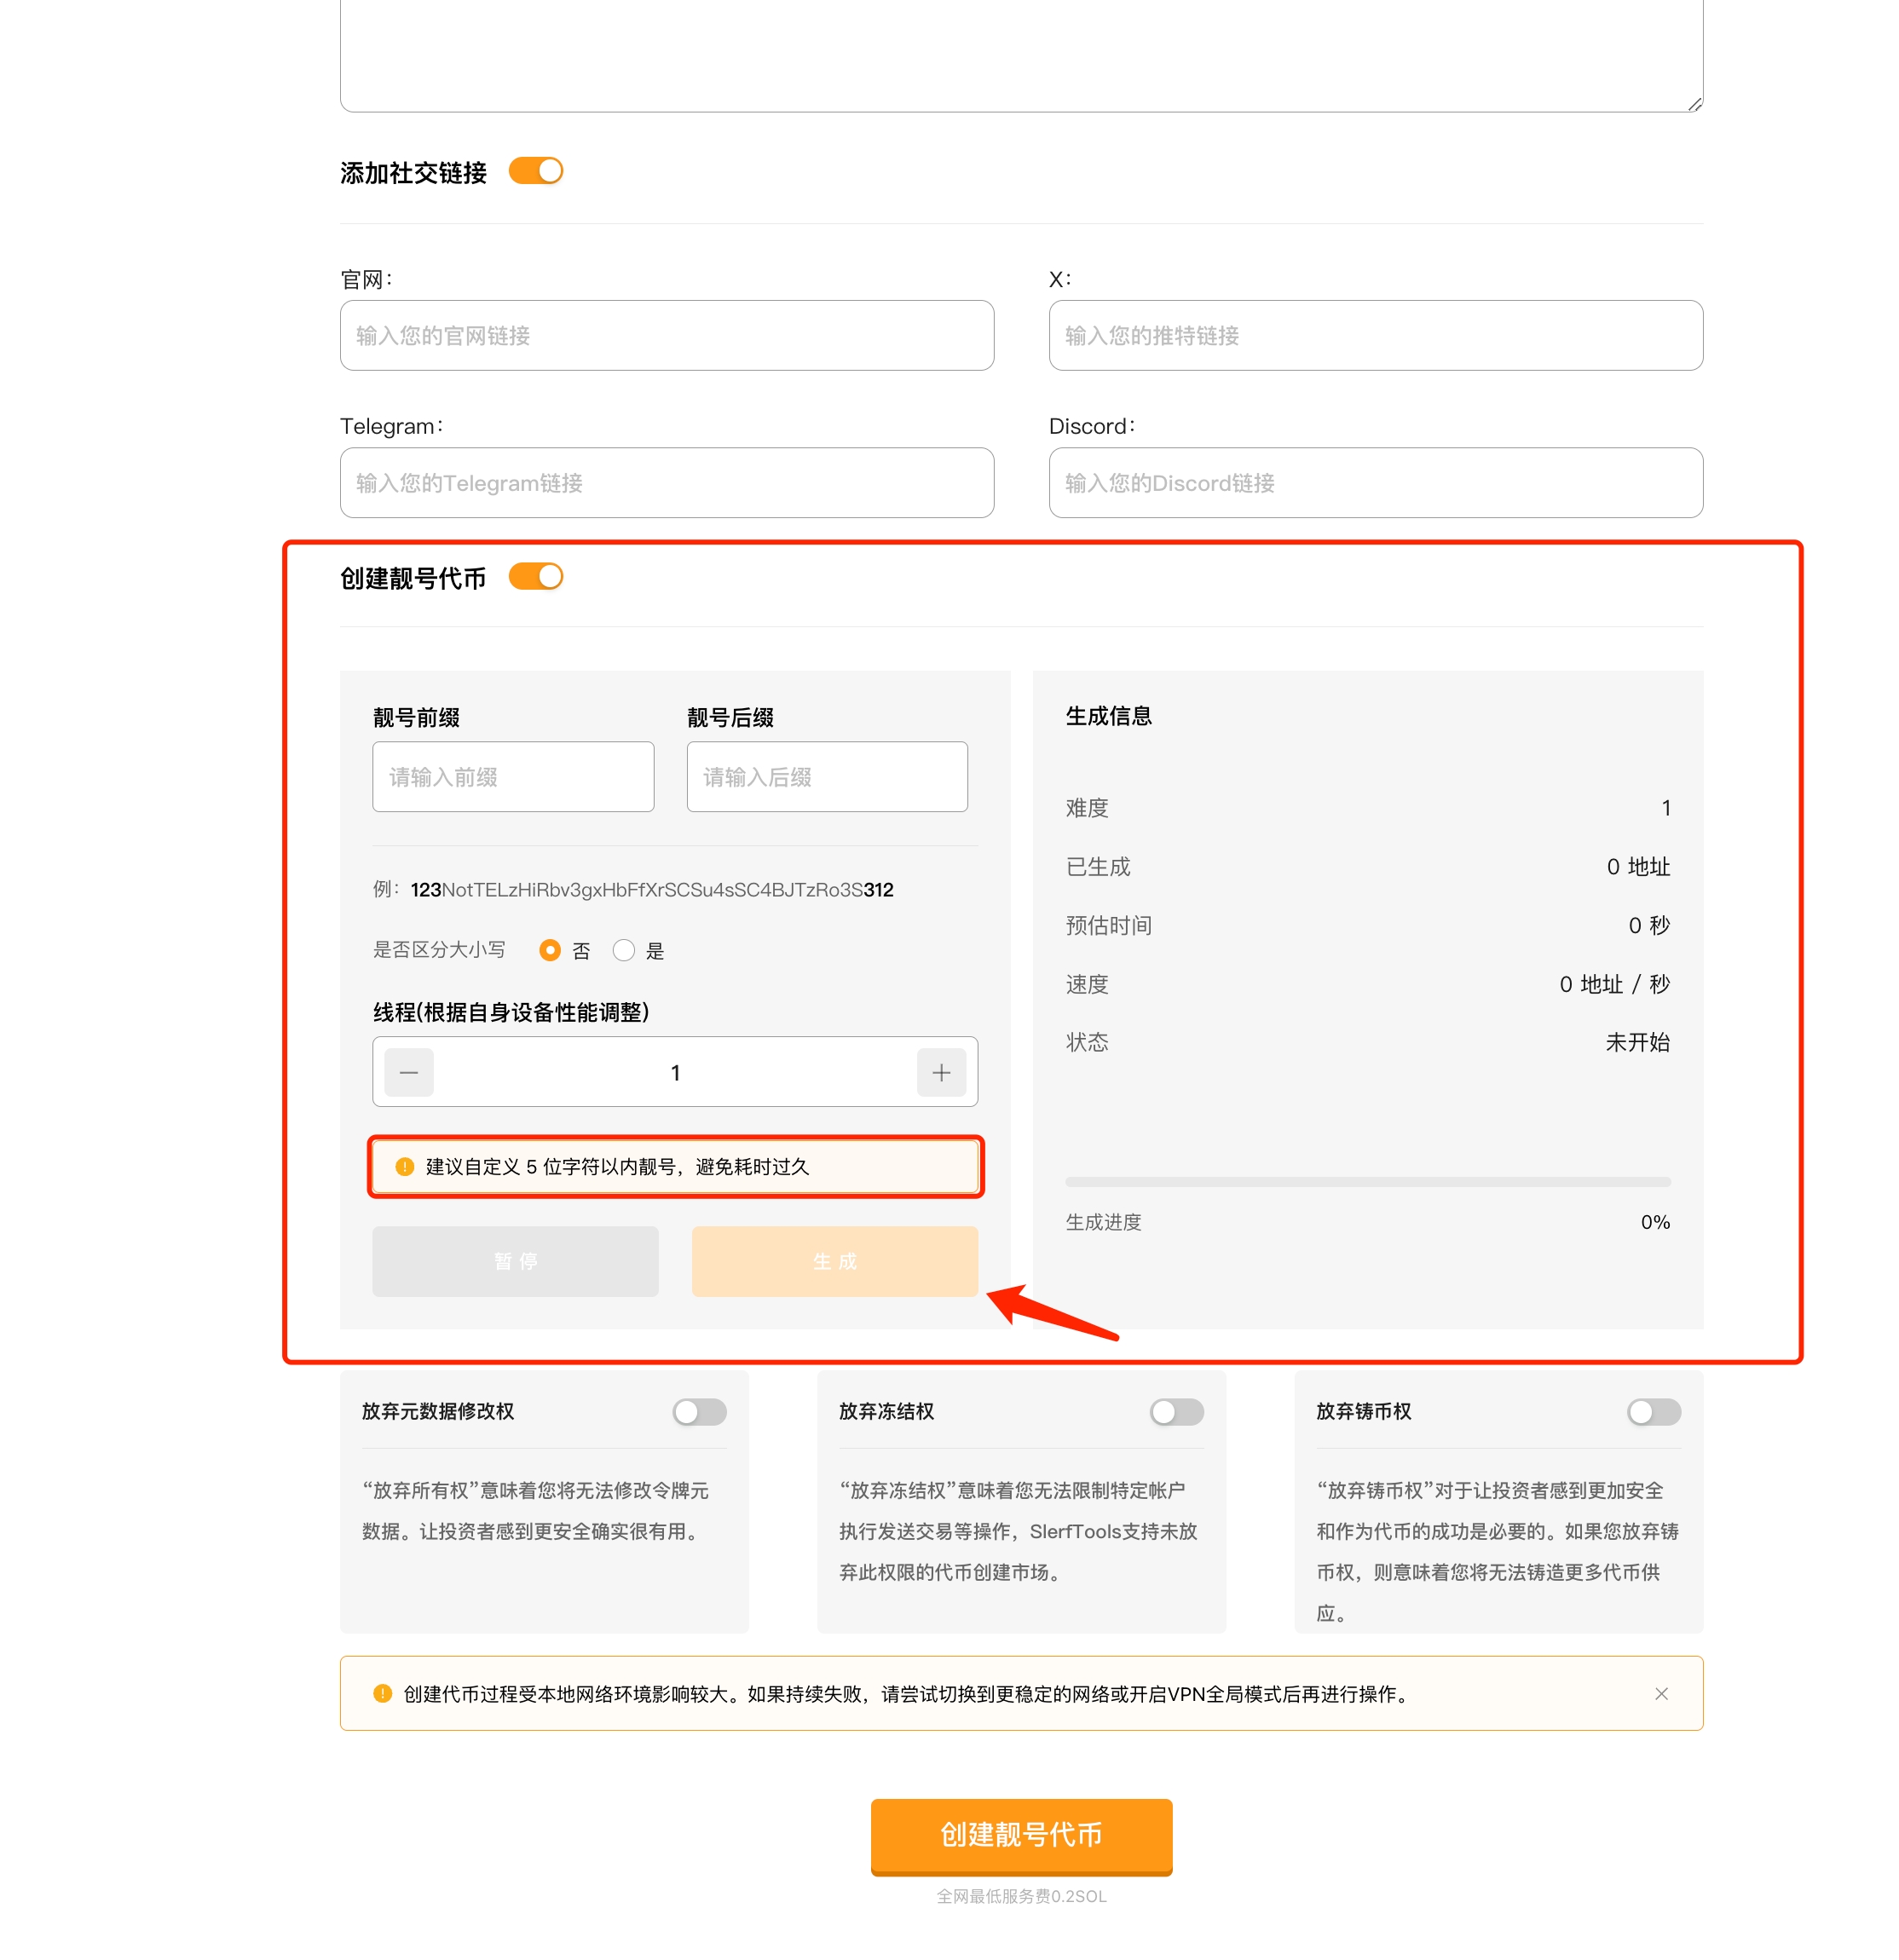Enable the 放弃元数据修改权 switch
This screenshot has height=1960, width=1899.
[698, 1411]
